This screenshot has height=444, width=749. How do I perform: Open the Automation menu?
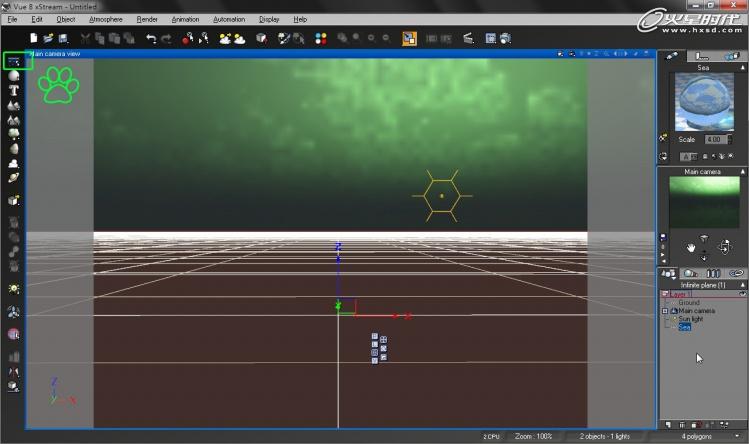(x=228, y=19)
